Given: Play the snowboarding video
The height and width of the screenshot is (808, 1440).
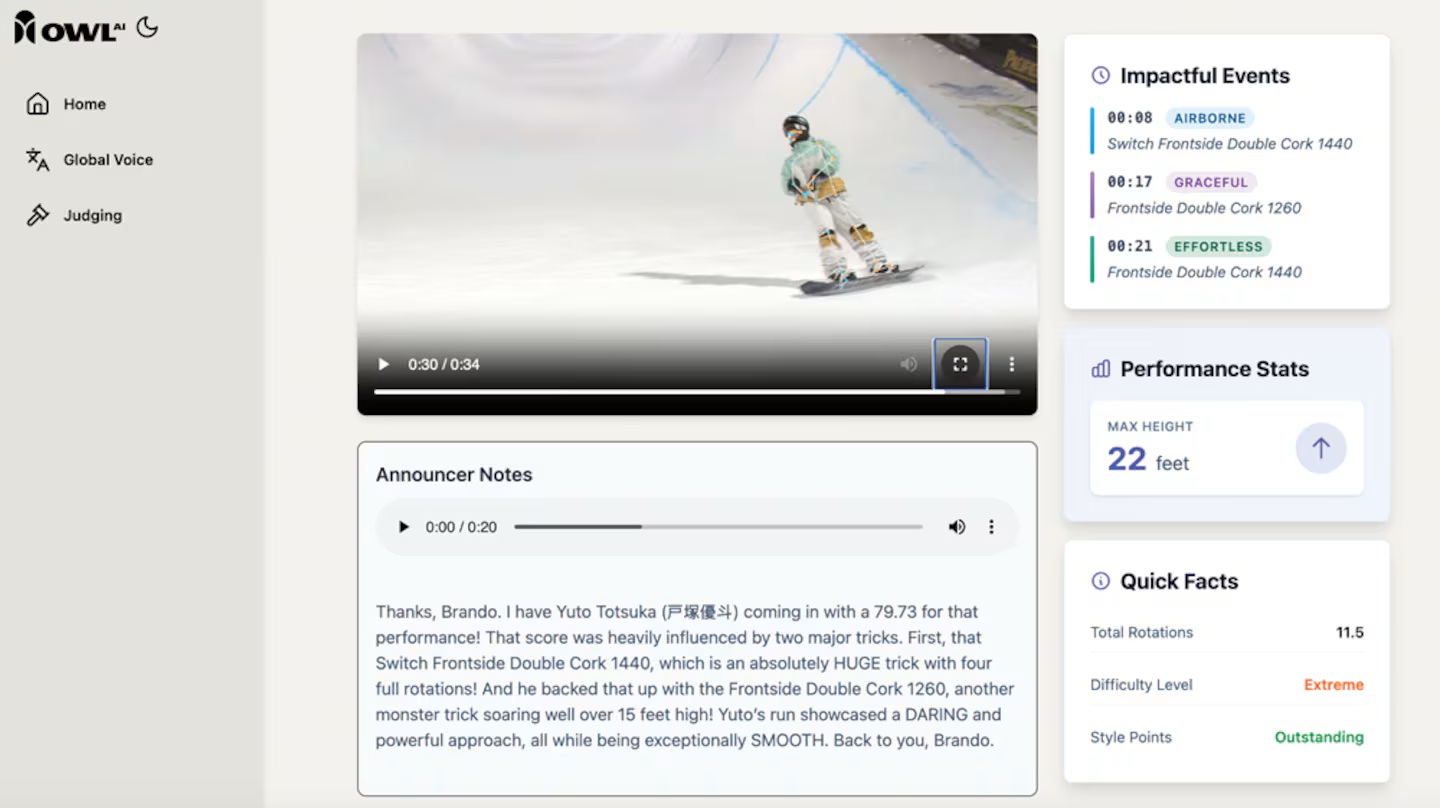Looking at the screenshot, I should click(x=383, y=365).
